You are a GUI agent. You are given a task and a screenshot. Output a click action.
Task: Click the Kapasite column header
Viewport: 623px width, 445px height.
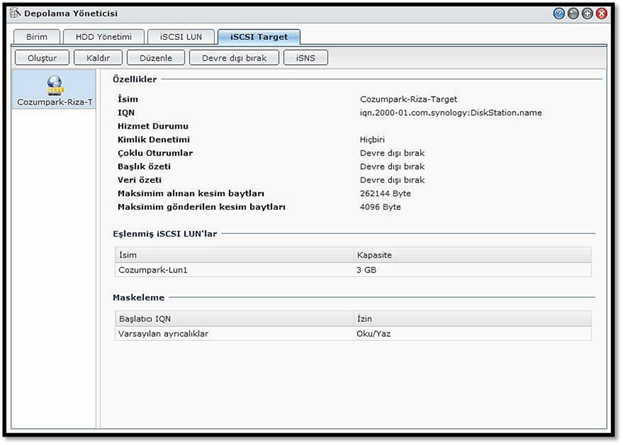point(471,255)
